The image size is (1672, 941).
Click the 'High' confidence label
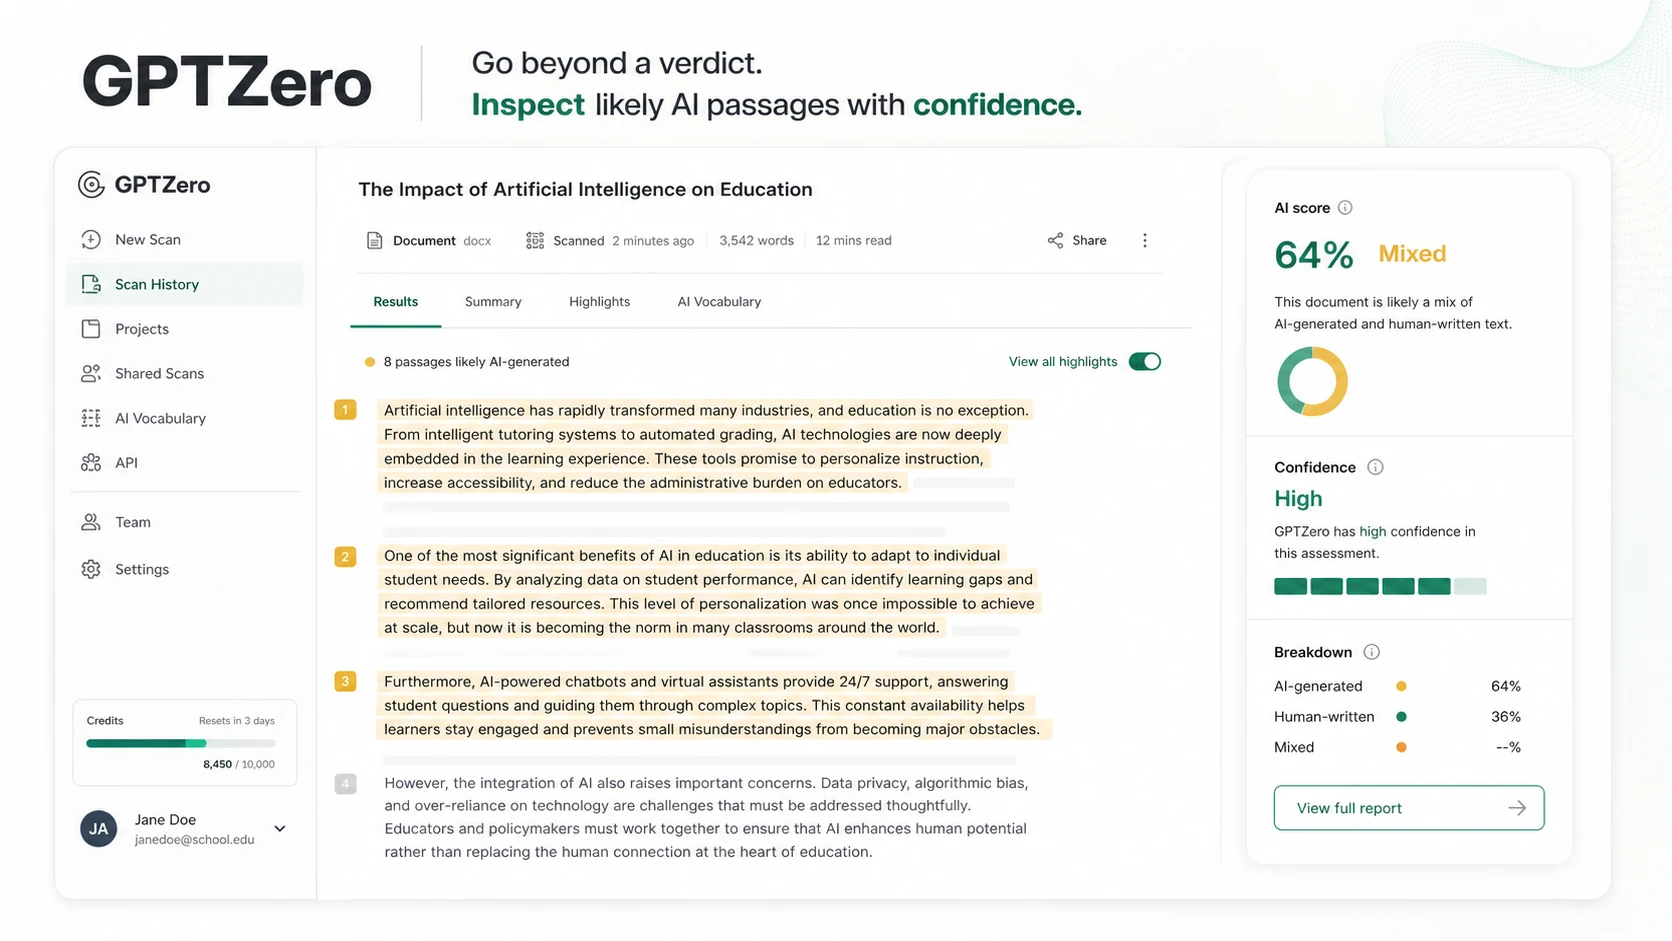[x=1298, y=498]
